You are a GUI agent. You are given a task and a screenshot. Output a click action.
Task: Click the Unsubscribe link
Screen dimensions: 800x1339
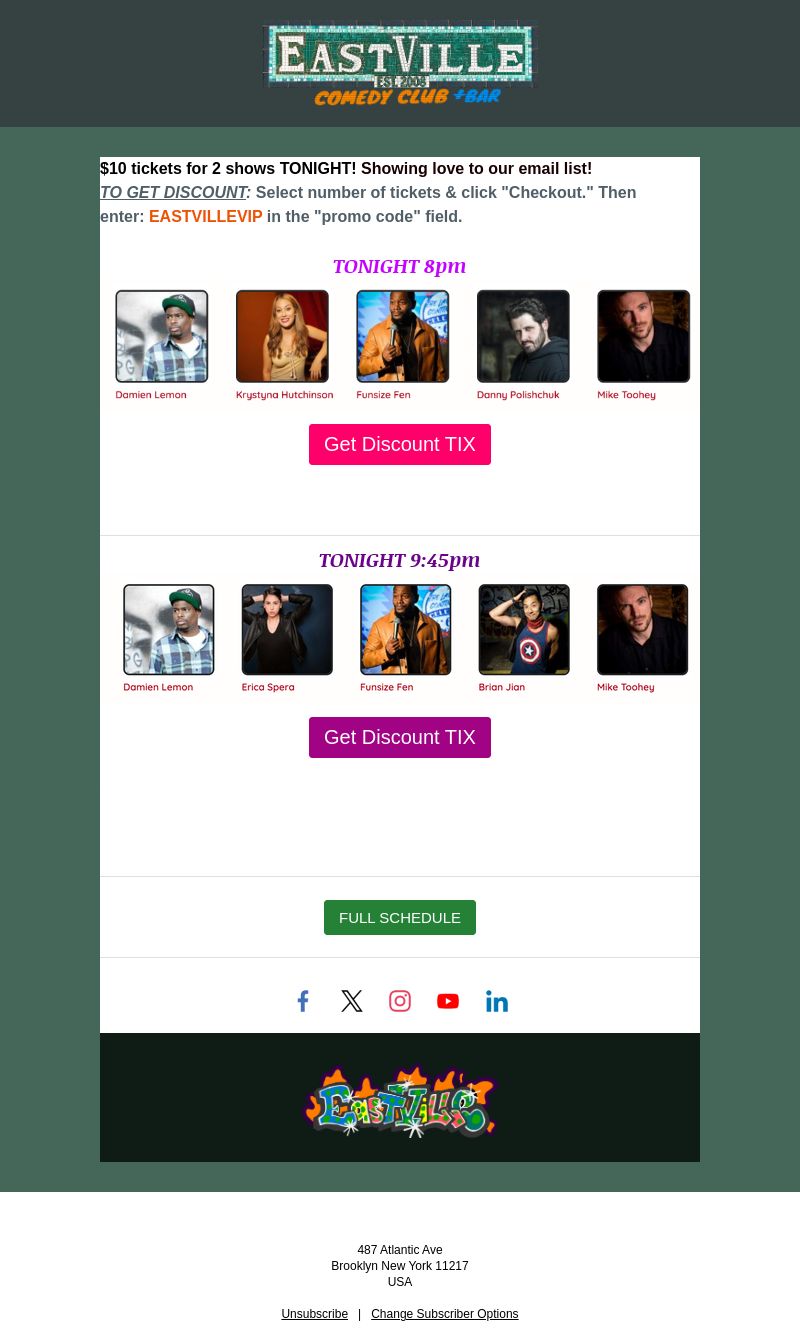pyautogui.click(x=315, y=1314)
